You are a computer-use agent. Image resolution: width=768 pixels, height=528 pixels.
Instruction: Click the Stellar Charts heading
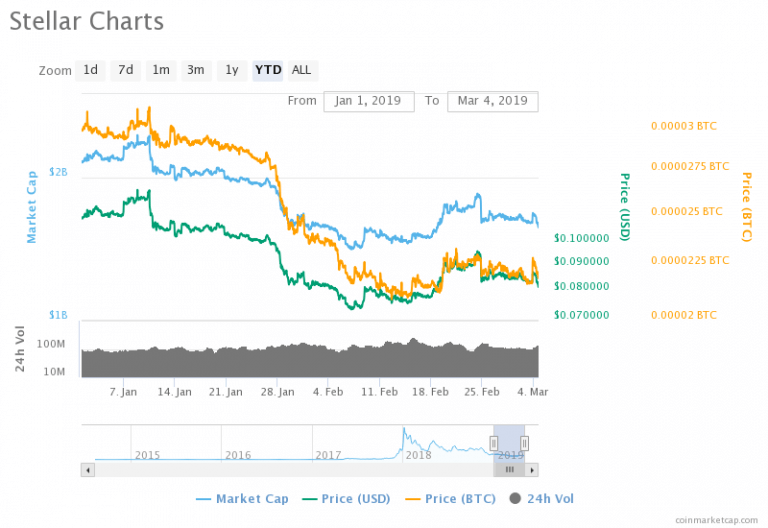click(x=87, y=22)
